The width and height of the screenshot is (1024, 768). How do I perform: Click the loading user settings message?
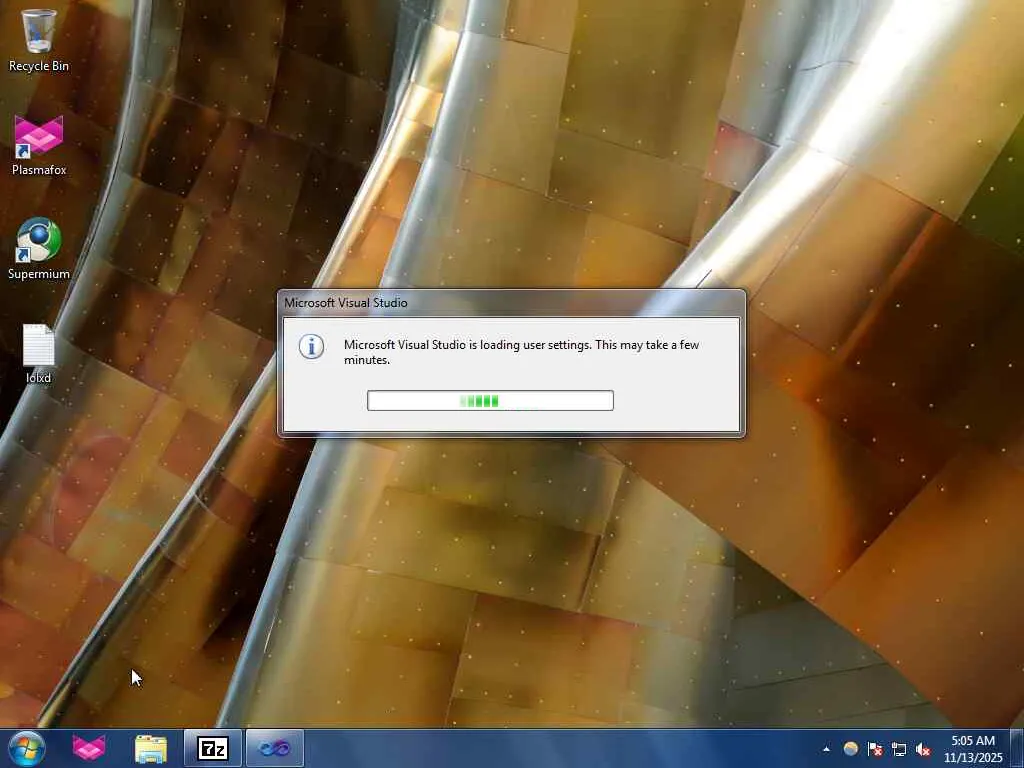(521, 352)
